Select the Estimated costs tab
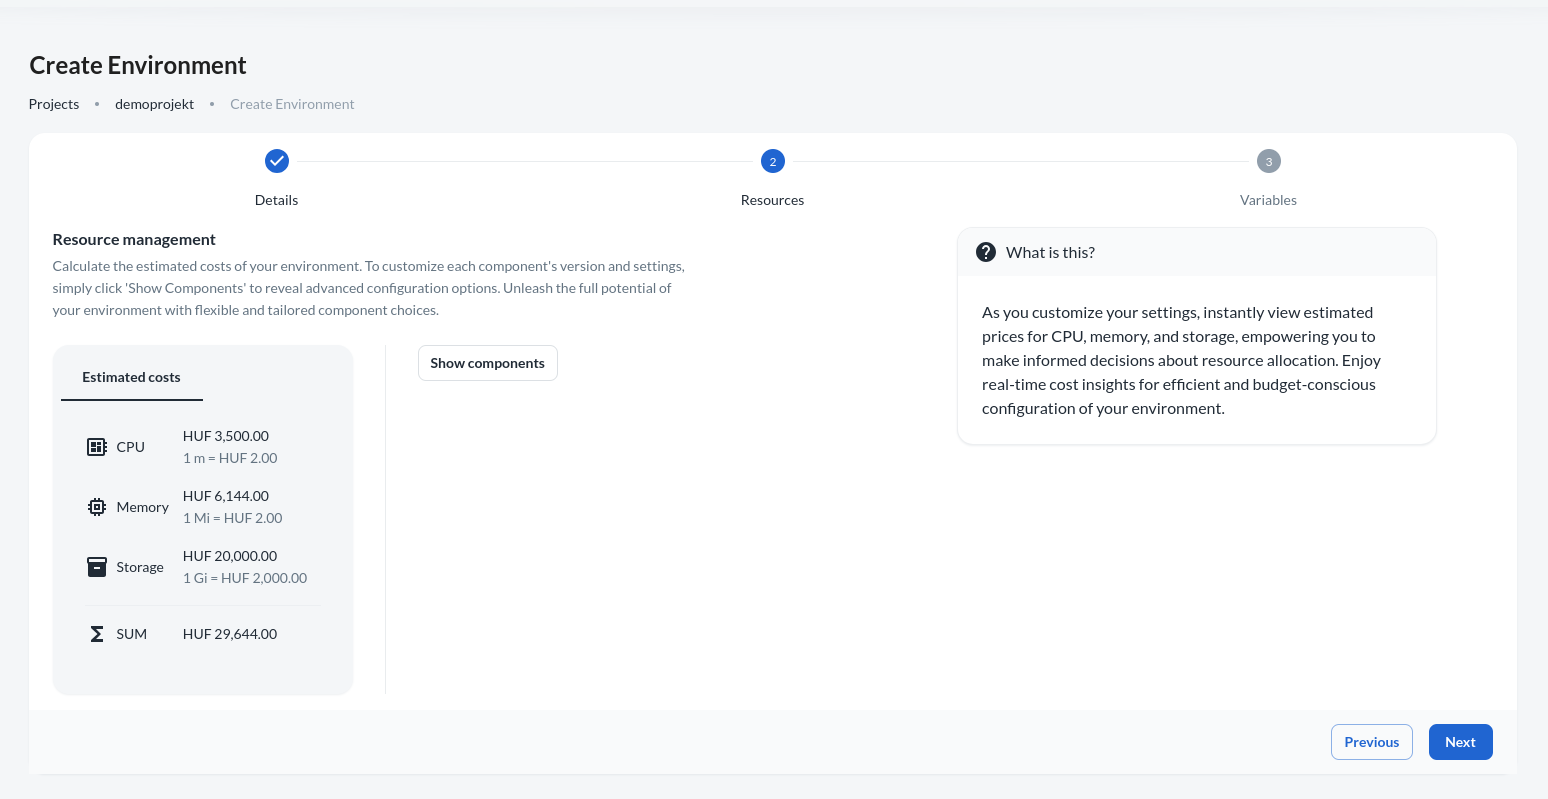1548x799 pixels. (x=131, y=377)
